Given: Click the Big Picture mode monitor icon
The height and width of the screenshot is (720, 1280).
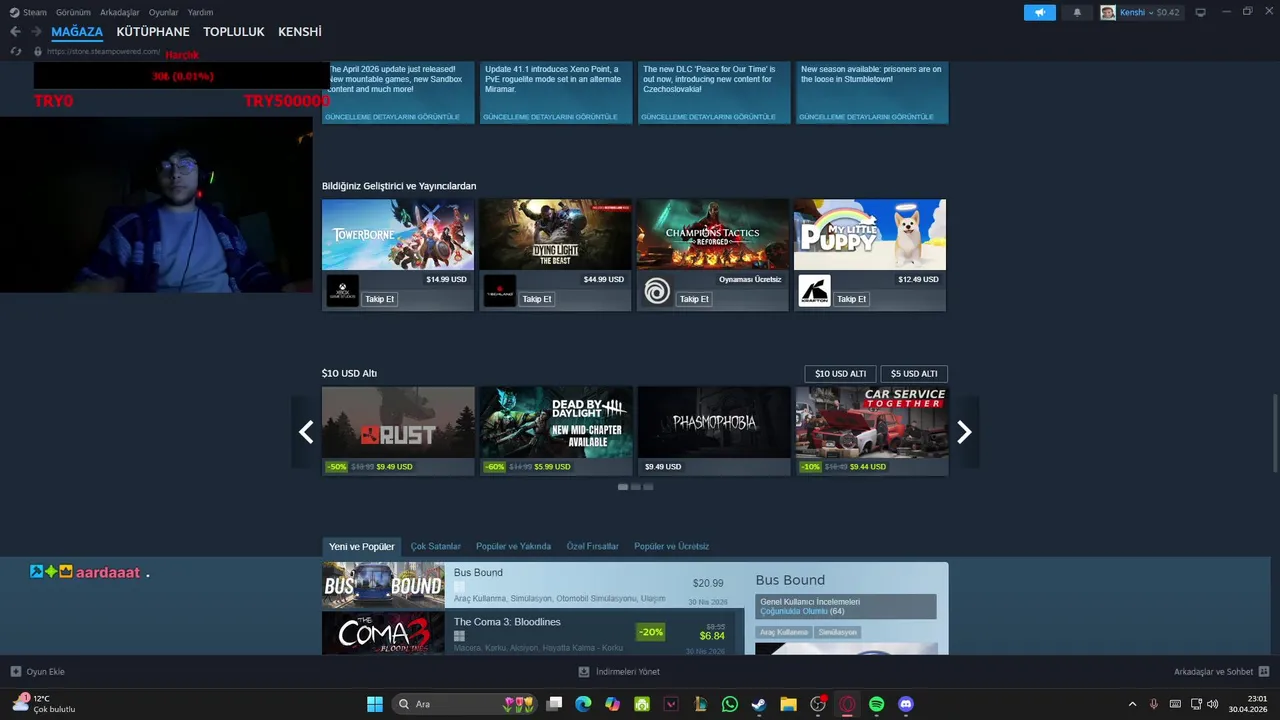Looking at the screenshot, I should 1200,12.
